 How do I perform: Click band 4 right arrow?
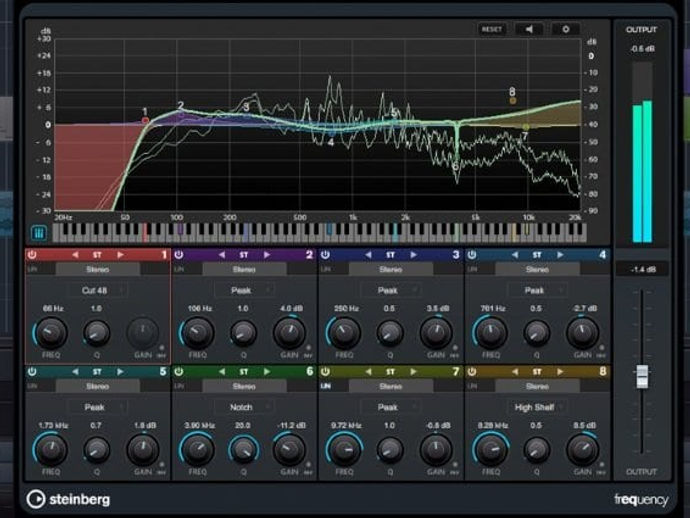pos(560,254)
